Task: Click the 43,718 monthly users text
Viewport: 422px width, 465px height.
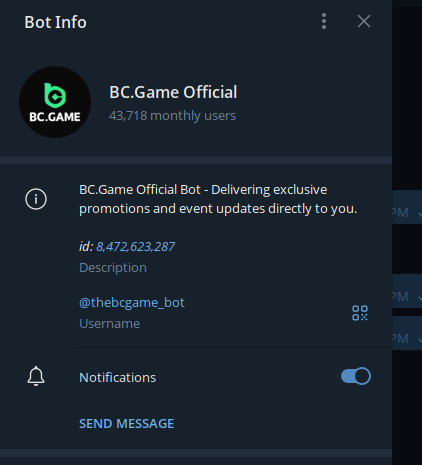Action: pyautogui.click(x=172, y=116)
